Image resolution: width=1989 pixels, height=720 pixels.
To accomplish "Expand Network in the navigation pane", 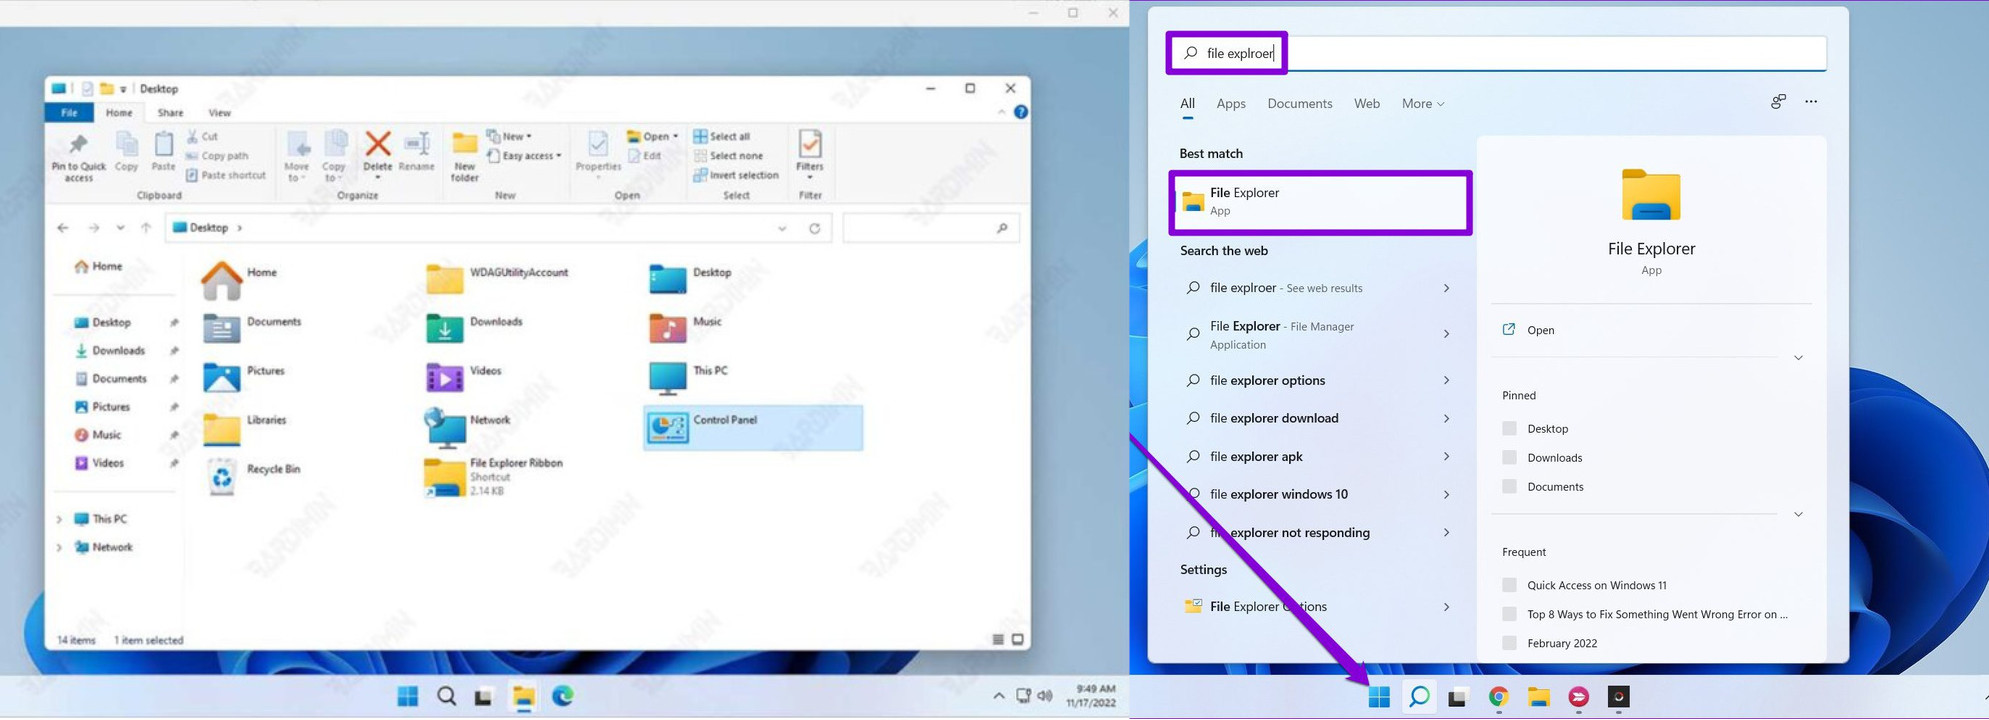I will tap(59, 548).
